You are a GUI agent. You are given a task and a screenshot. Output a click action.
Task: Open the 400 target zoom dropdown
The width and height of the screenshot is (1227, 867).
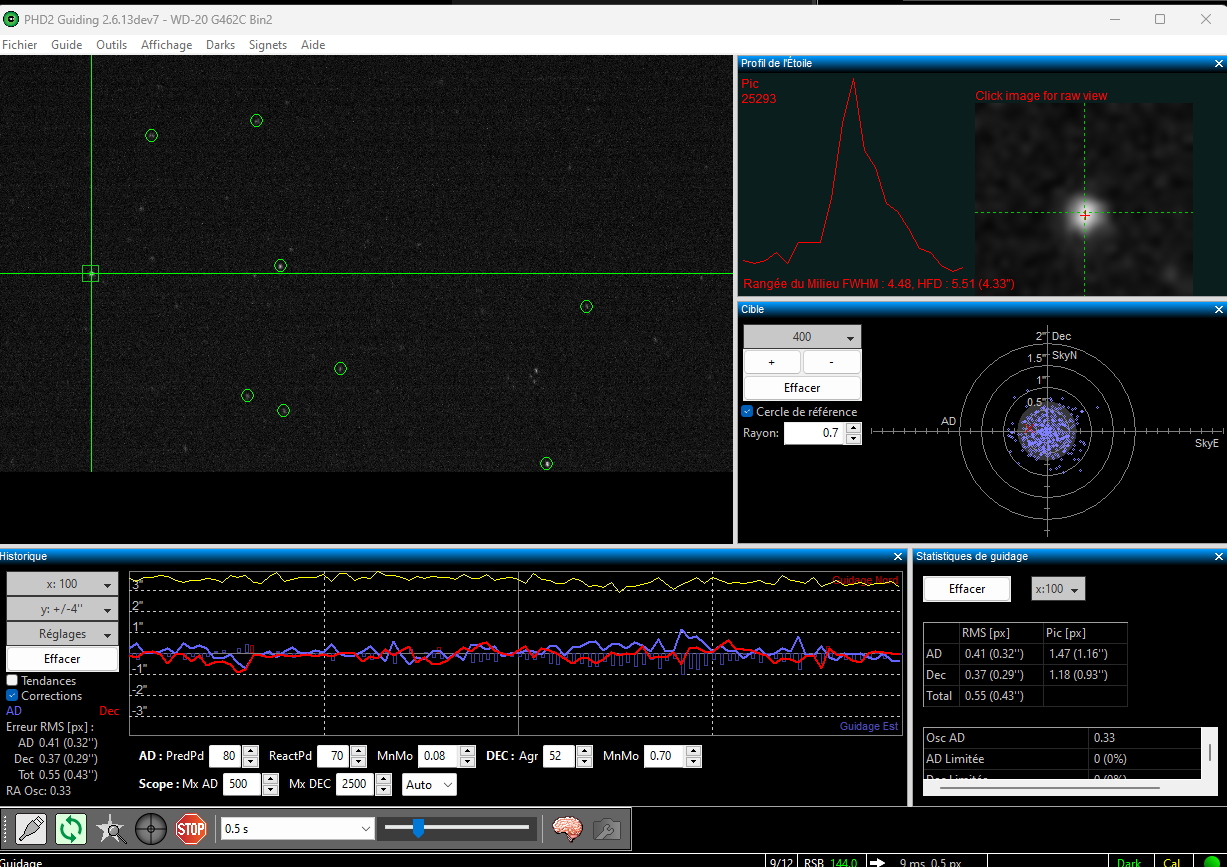pos(802,337)
